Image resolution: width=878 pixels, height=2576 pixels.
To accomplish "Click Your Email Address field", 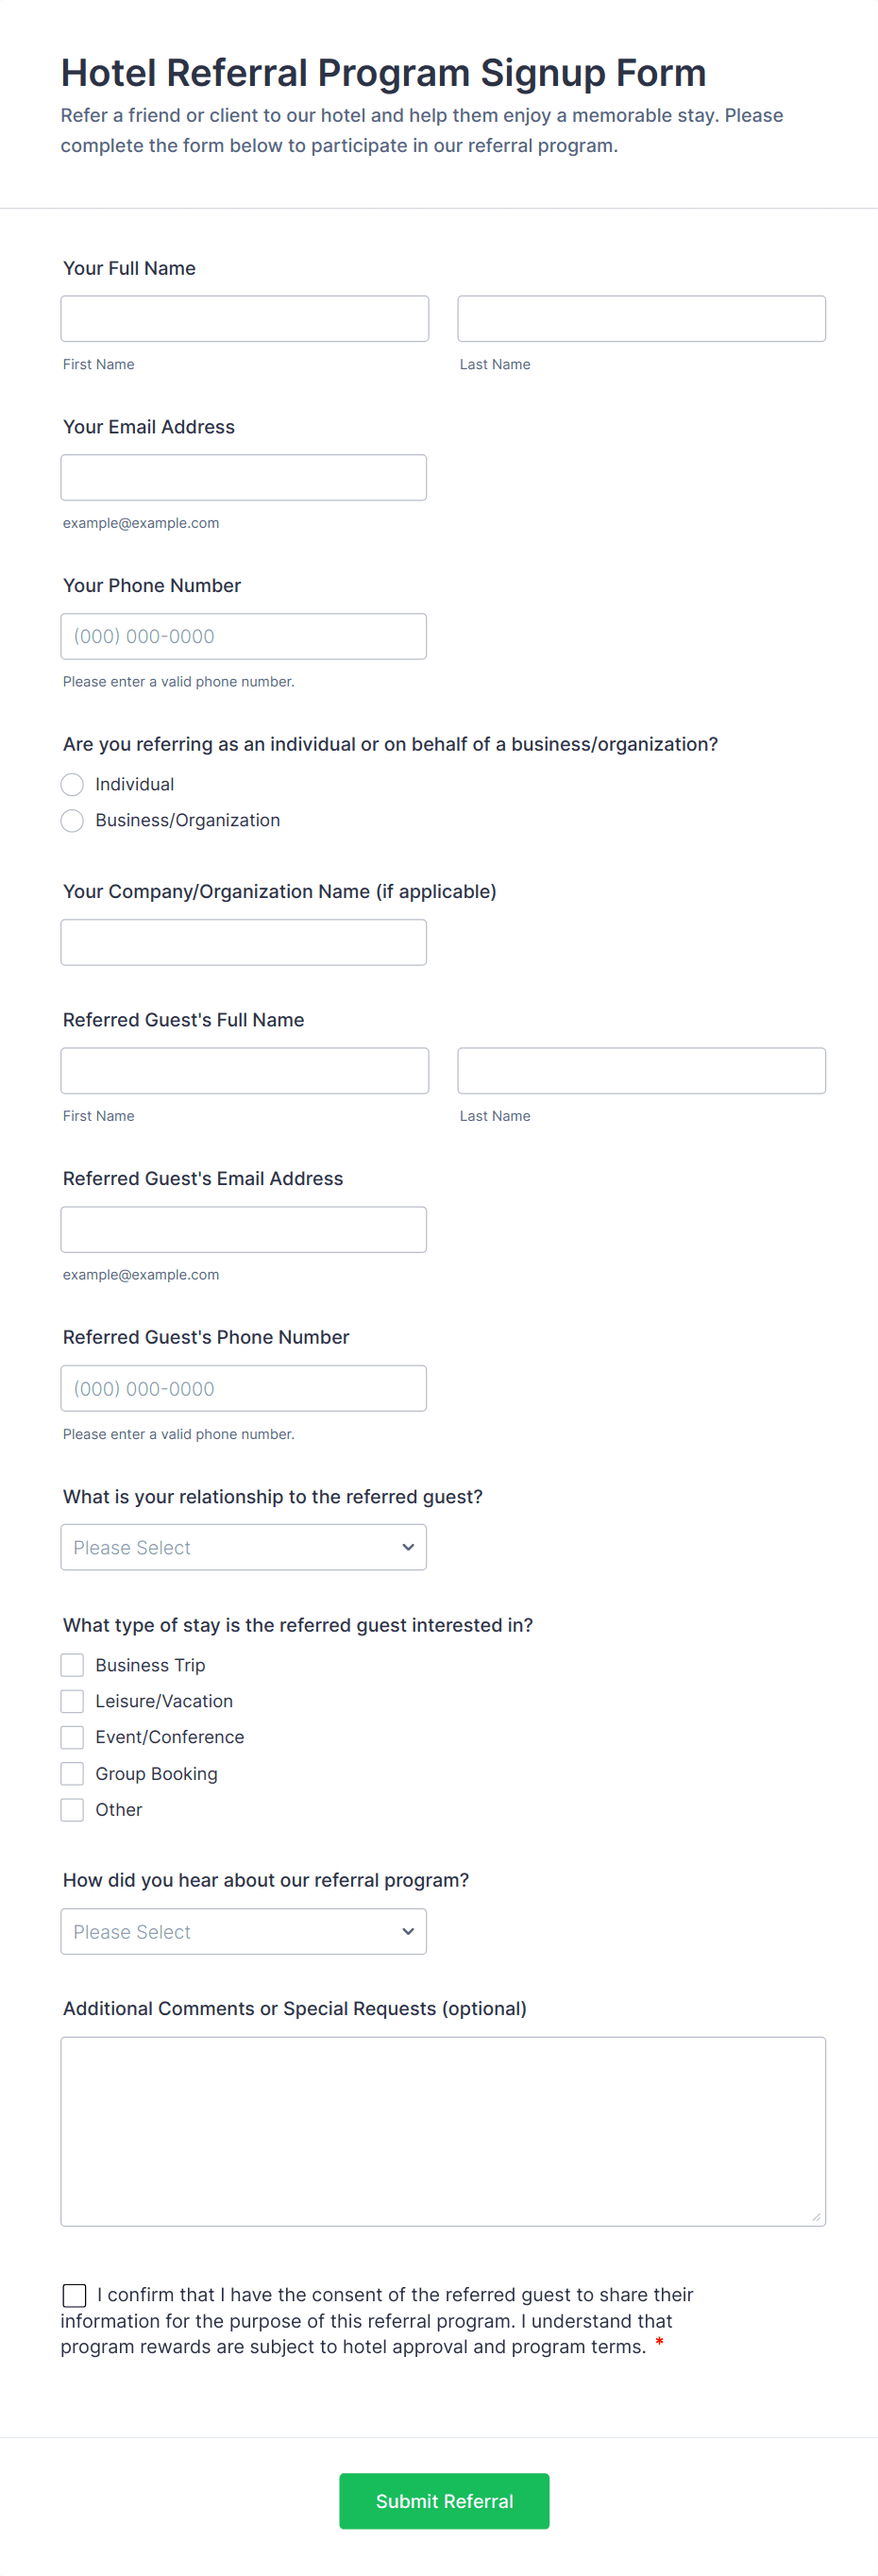I will (243, 477).
